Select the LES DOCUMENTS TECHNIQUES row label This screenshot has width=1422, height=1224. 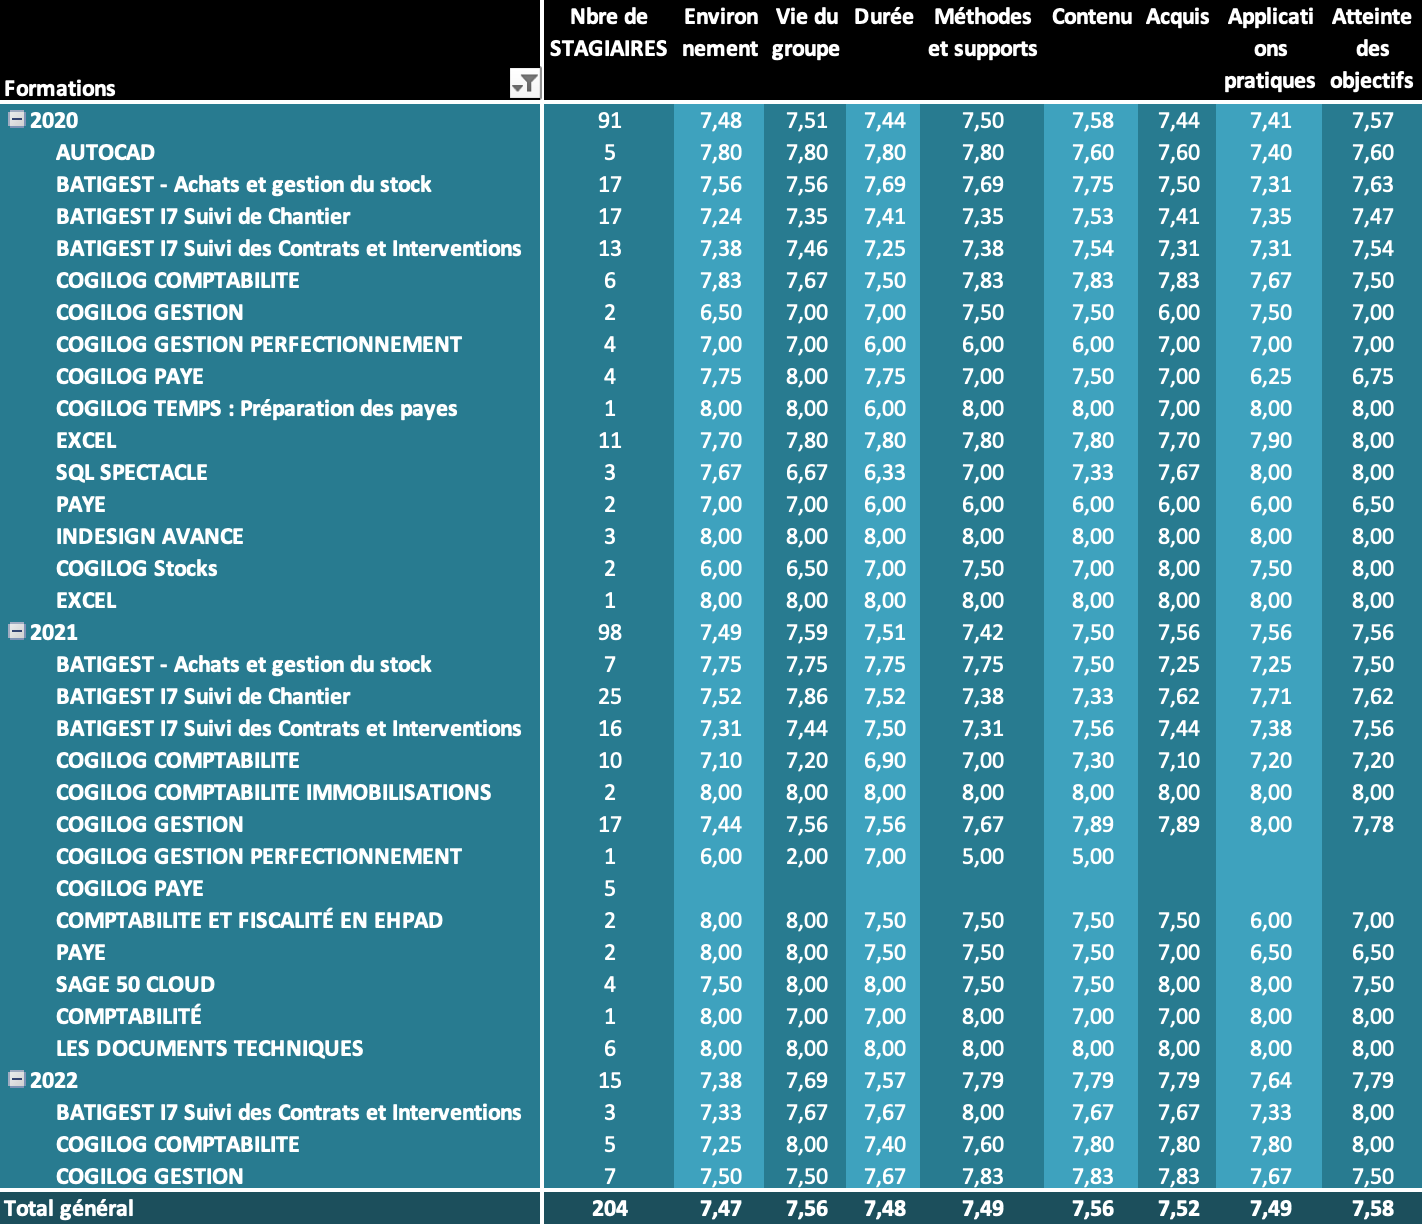[210, 1048]
